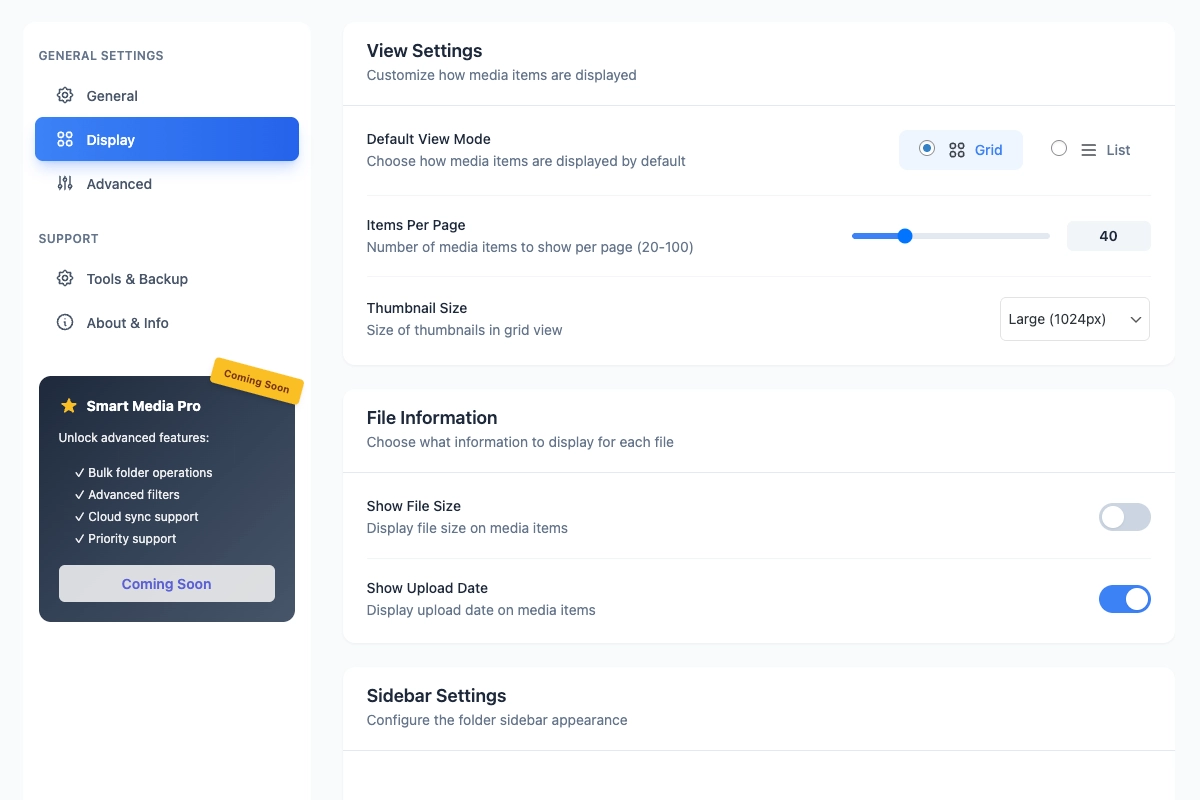Select the List view radio button
The height and width of the screenshot is (800, 1200).
click(1058, 147)
